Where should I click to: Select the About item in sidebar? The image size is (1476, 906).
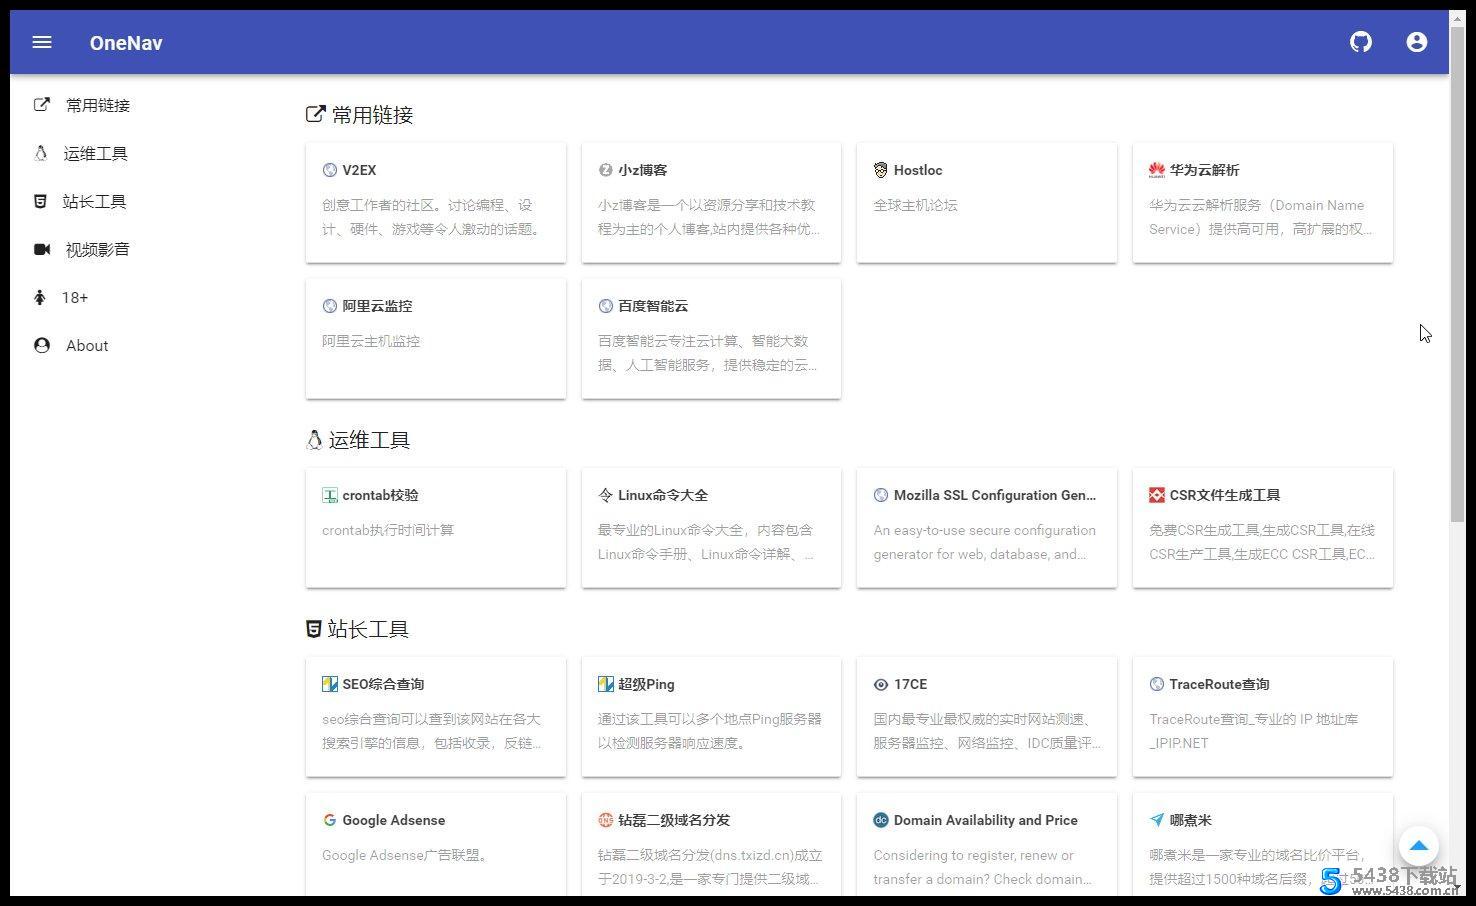click(x=86, y=345)
